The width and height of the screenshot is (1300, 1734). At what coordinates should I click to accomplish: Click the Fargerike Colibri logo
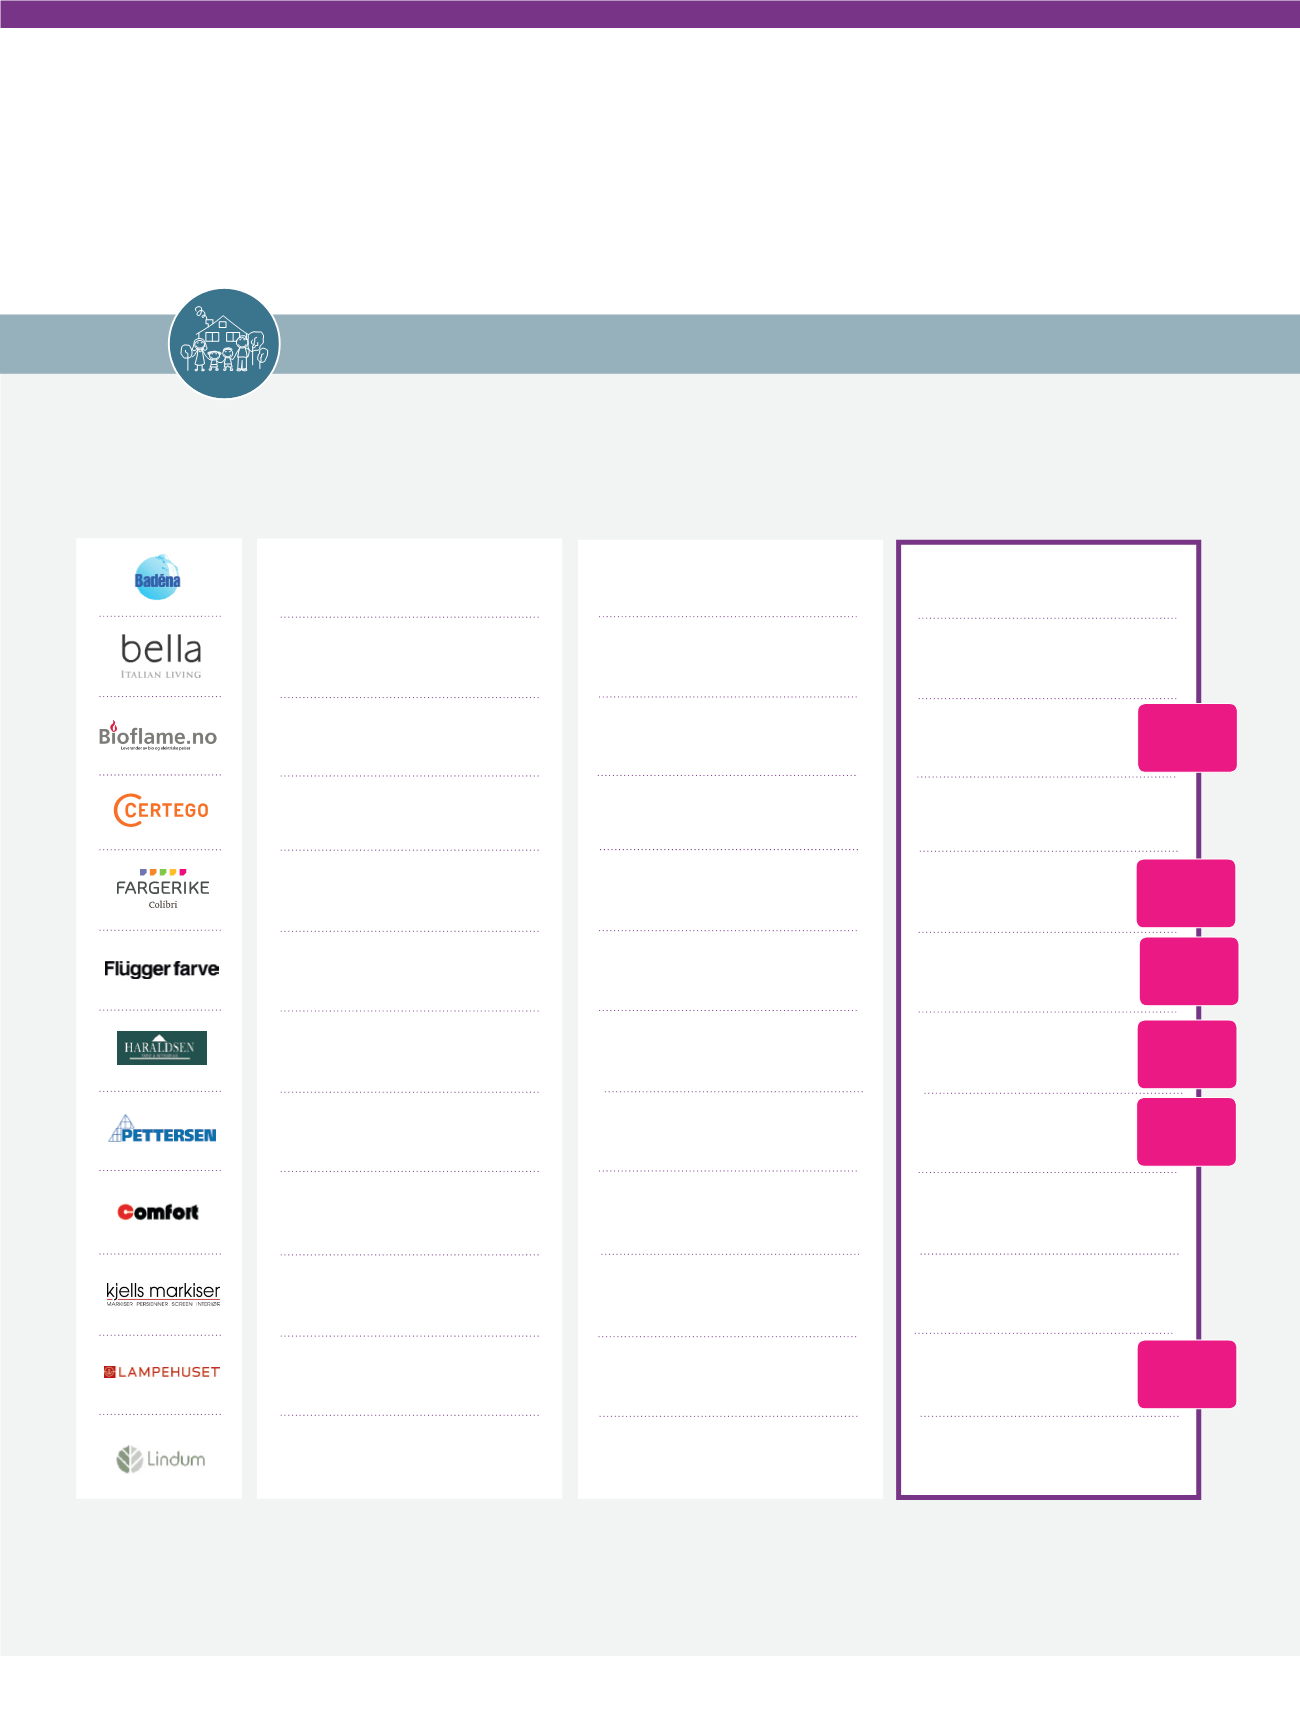tap(162, 889)
